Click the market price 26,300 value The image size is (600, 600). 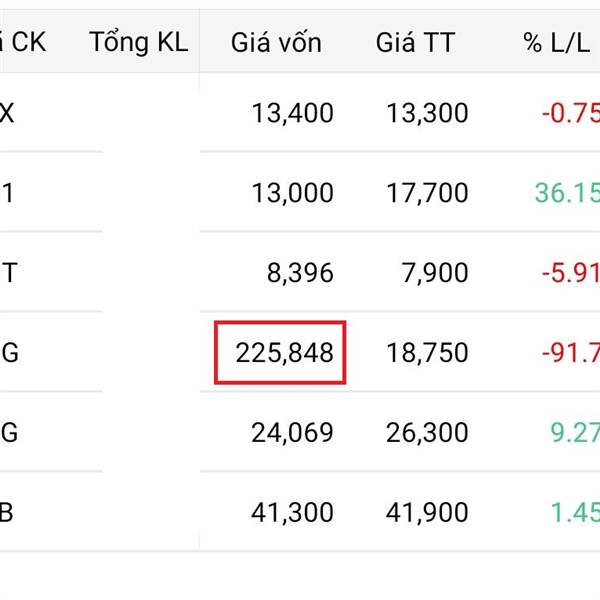426,432
